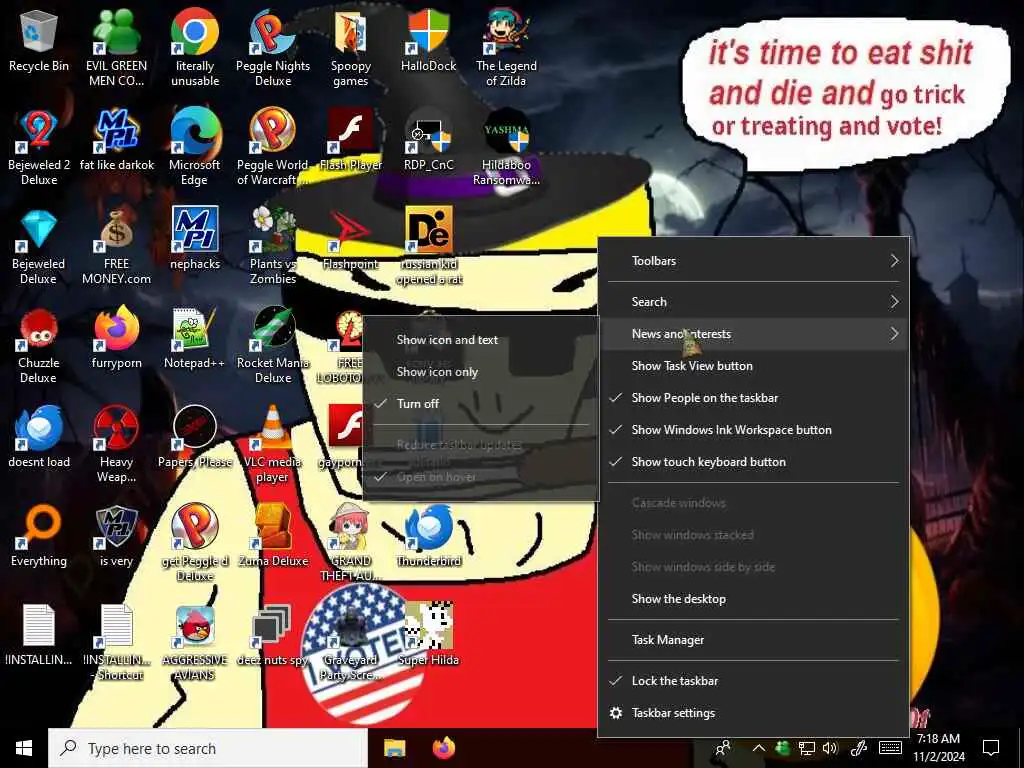Expand the Search submenu arrow
The image size is (1024, 768).
click(x=894, y=302)
